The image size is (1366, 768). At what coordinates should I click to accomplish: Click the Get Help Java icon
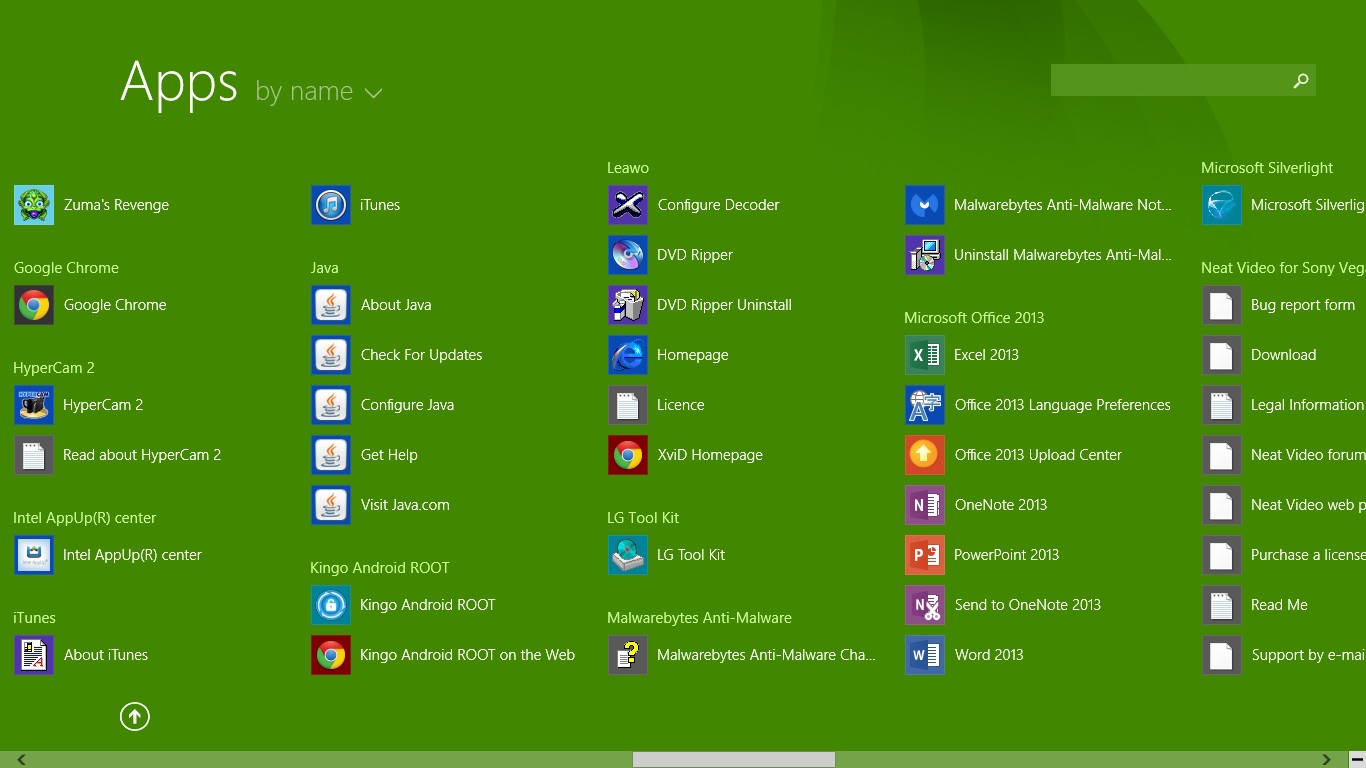331,455
